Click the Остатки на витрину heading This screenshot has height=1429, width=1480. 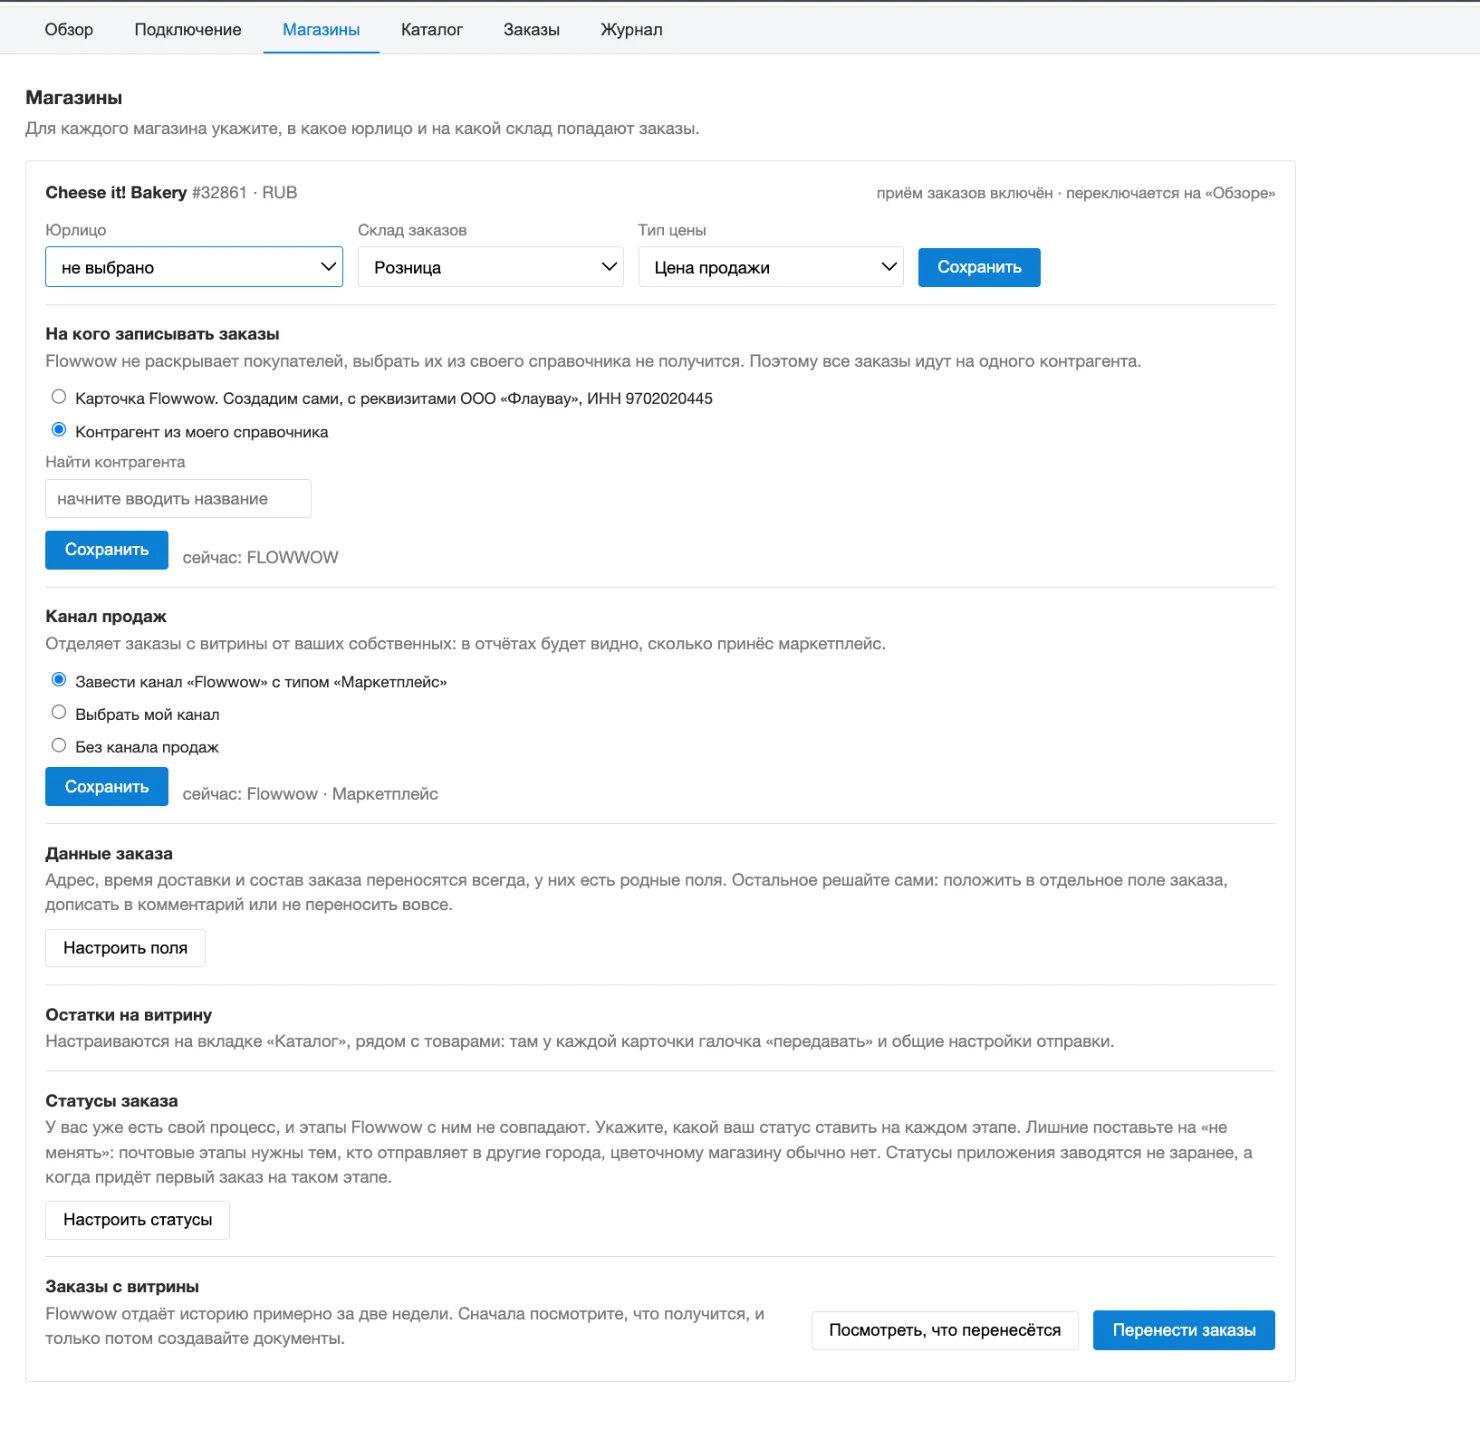[x=129, y=1015]
